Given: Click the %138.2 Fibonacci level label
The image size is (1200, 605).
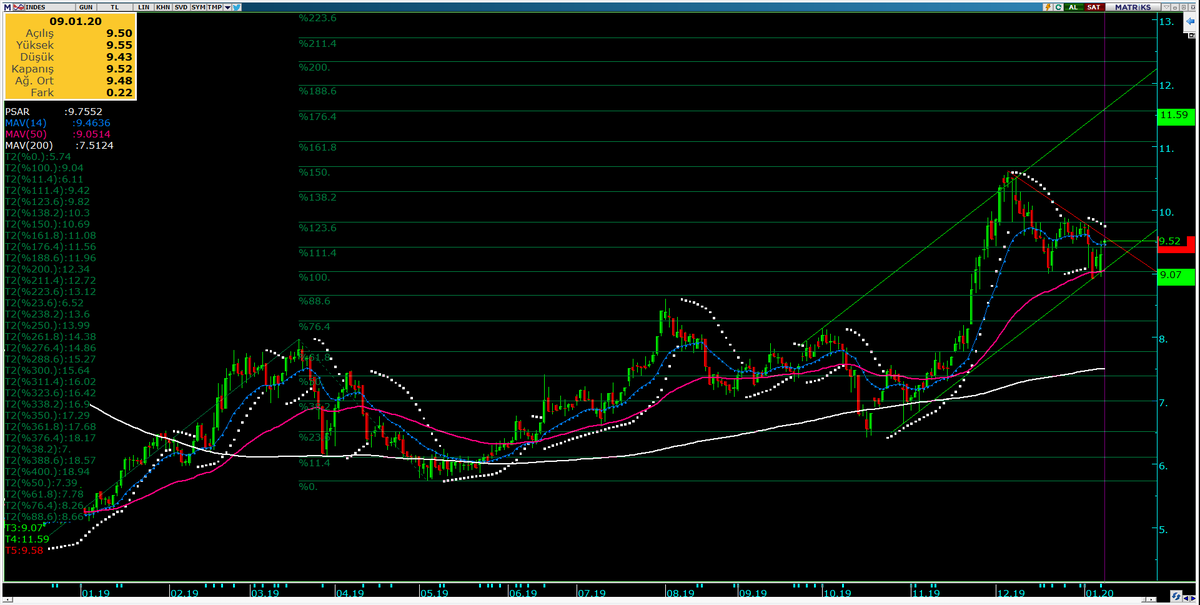Looking at the screenshot, I should (318, 197).
